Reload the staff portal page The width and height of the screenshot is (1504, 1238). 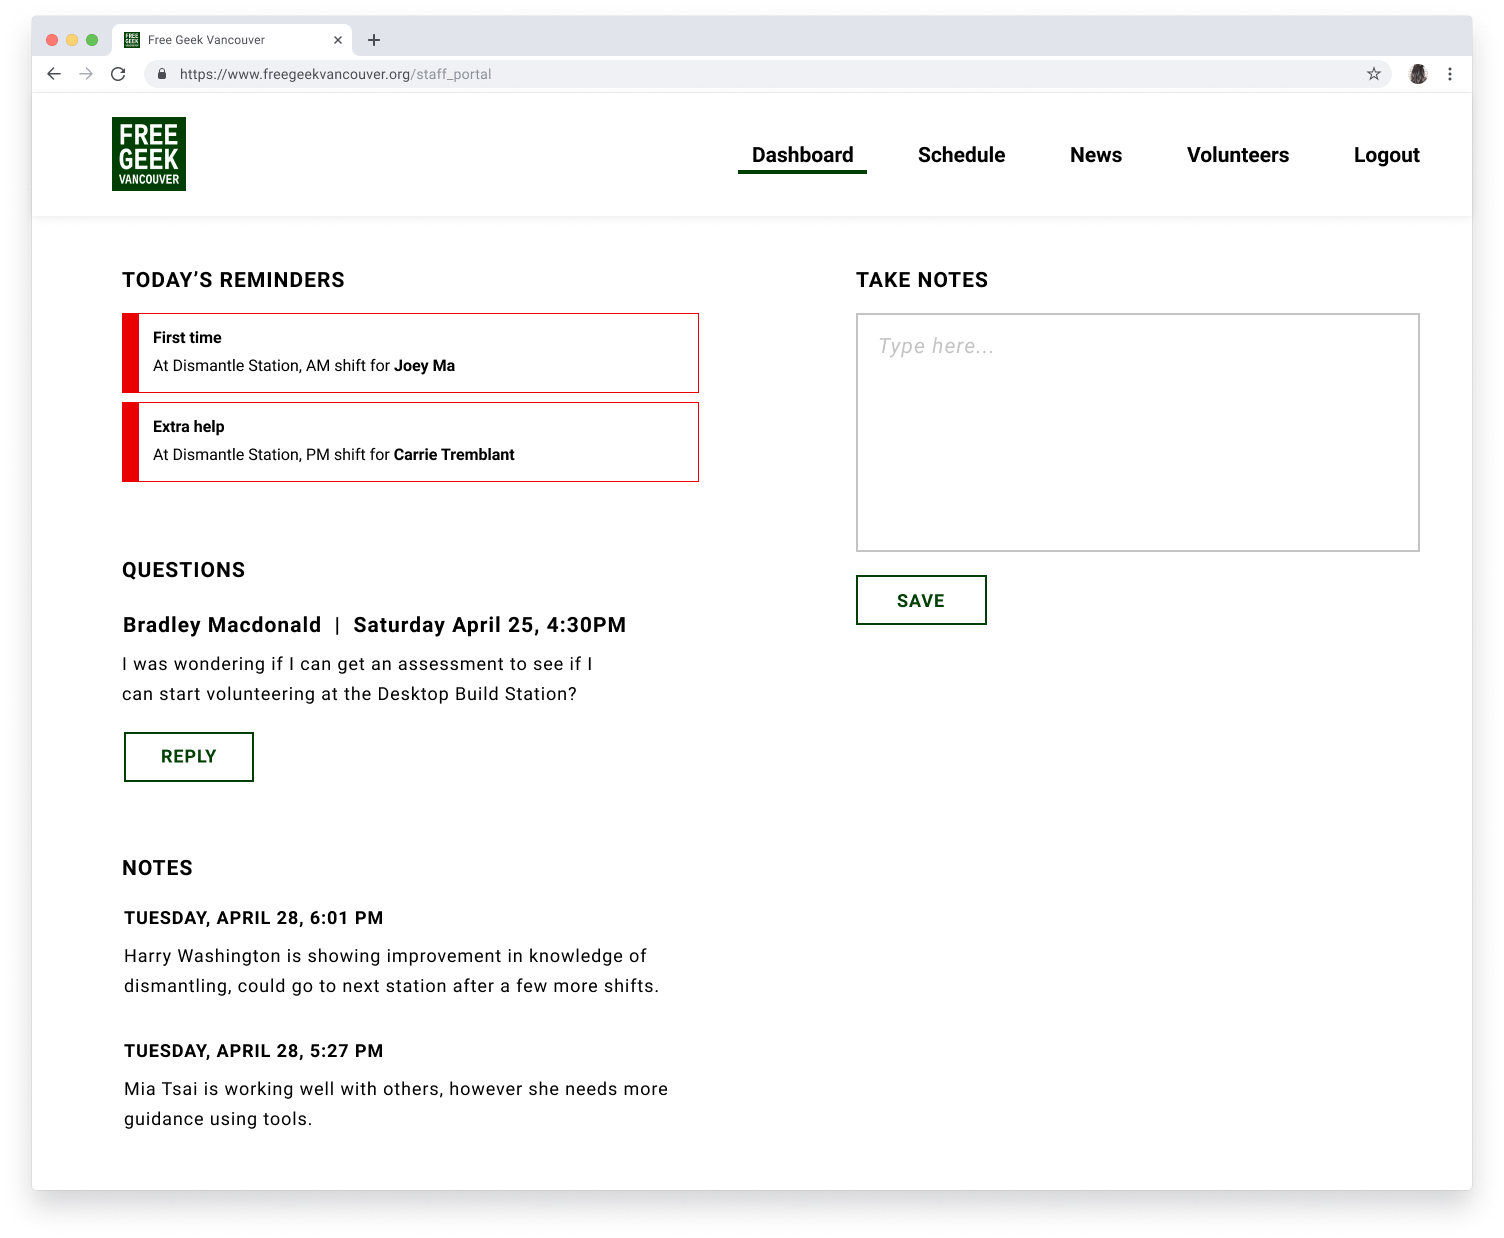click(x=118, y=74)
